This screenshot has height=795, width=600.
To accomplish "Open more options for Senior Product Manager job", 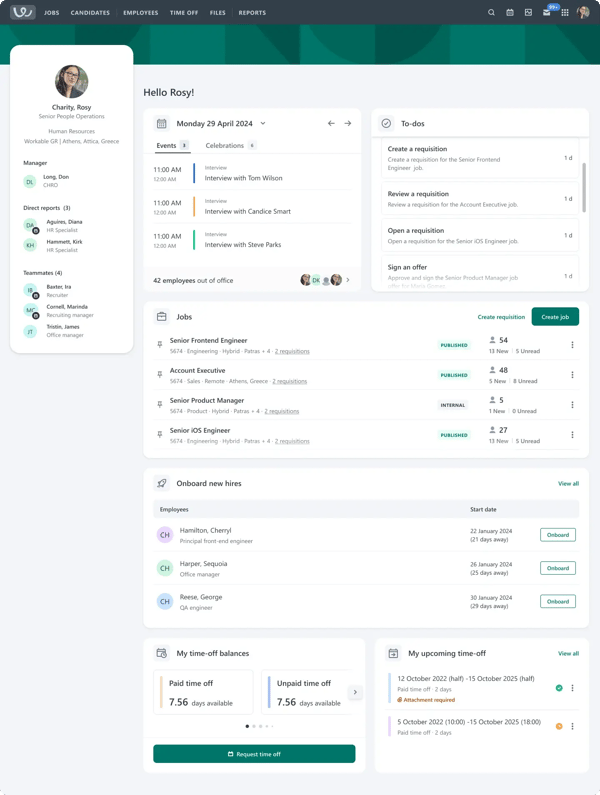I will (572, 405).
